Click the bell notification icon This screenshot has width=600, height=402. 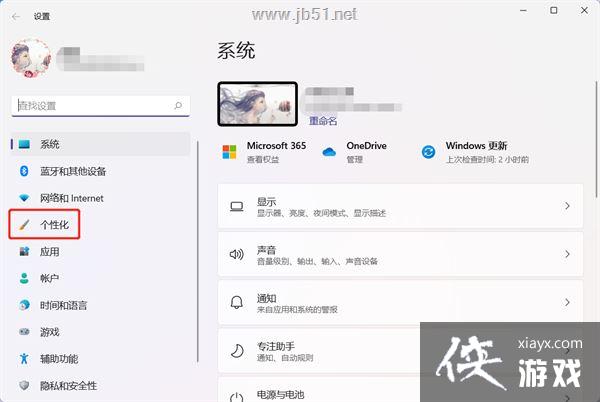[236, 303]
